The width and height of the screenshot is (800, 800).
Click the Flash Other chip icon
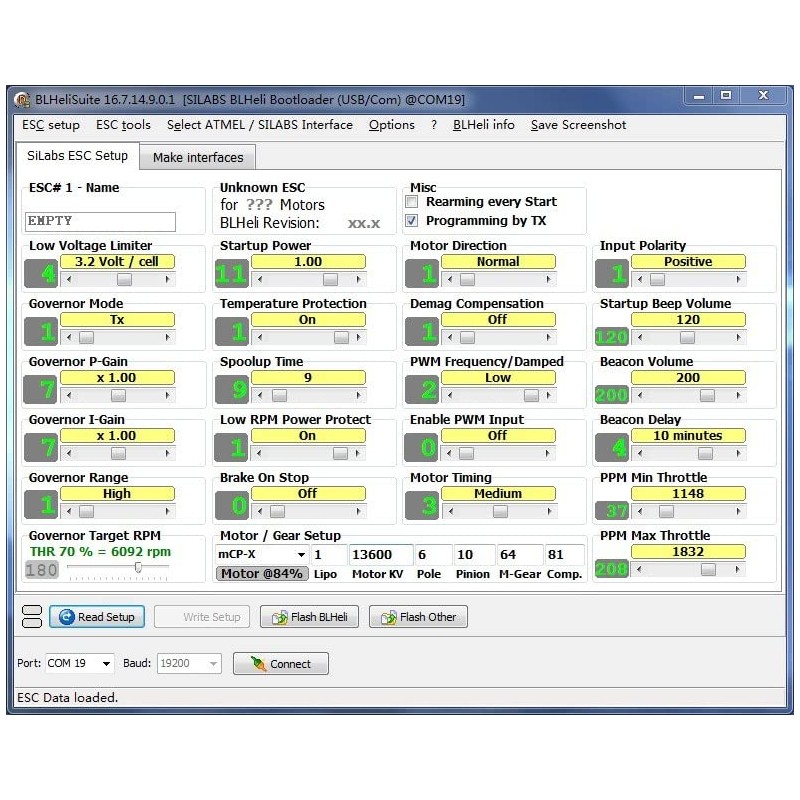tap(387, 617)
